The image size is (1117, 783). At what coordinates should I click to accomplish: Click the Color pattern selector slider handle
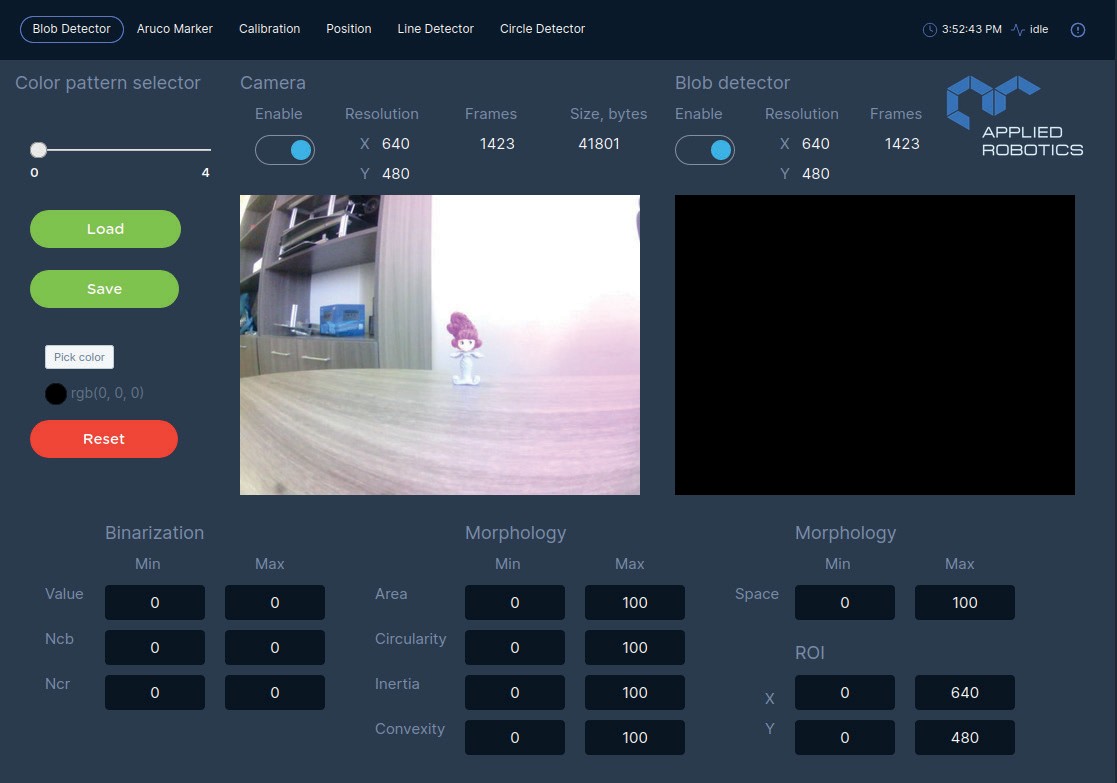coord(38,150)
